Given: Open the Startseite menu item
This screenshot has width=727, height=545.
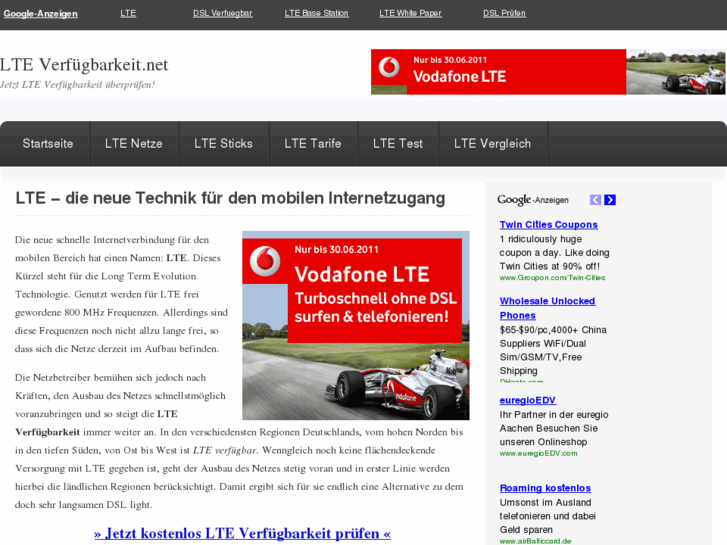Looking at the screenshot, I should [x=48, y=144].
